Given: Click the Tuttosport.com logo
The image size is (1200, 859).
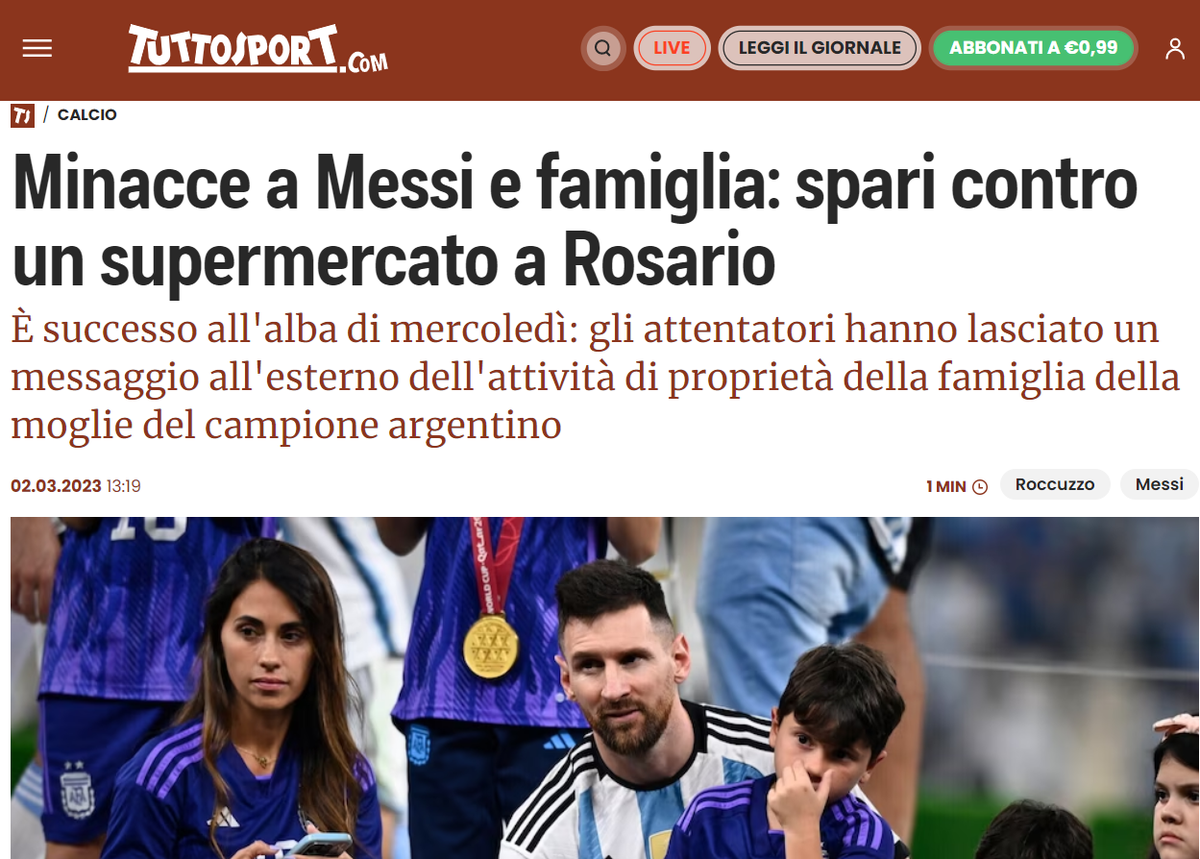Looking at the screenshot, I should (x=258, y=48).
